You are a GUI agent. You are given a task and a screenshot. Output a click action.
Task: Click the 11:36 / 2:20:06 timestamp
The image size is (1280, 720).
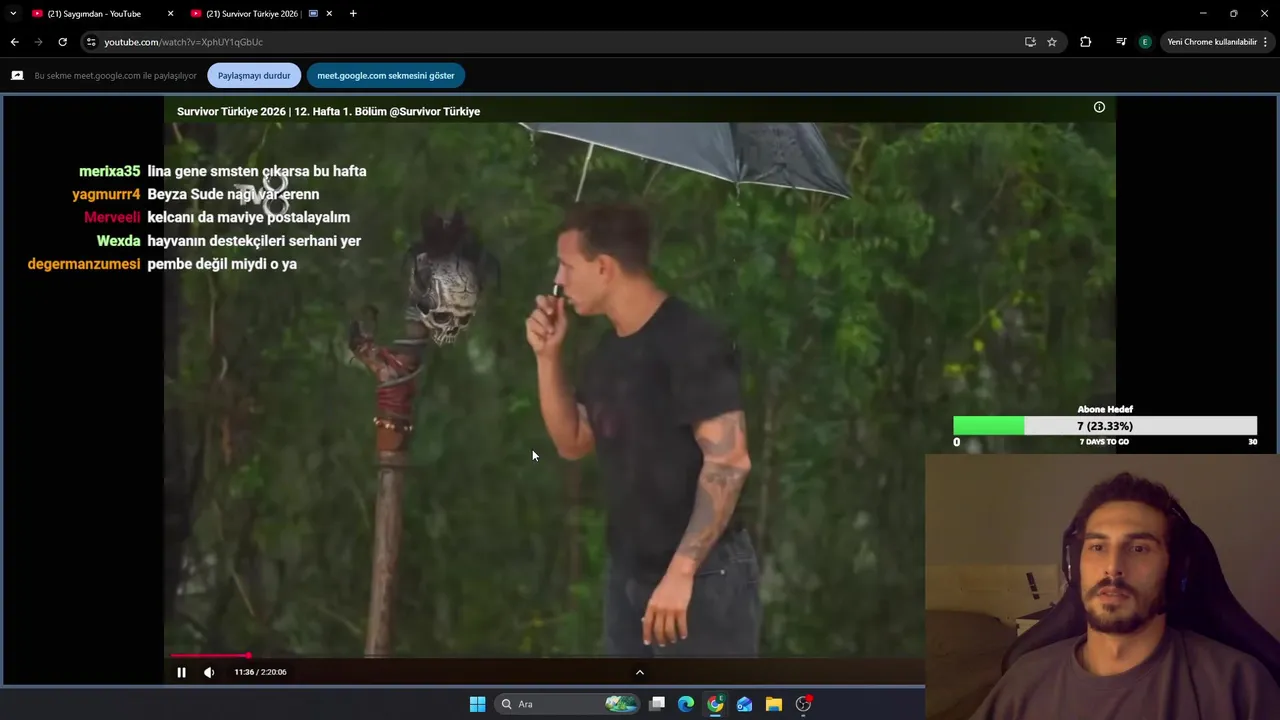click(260, 672)
